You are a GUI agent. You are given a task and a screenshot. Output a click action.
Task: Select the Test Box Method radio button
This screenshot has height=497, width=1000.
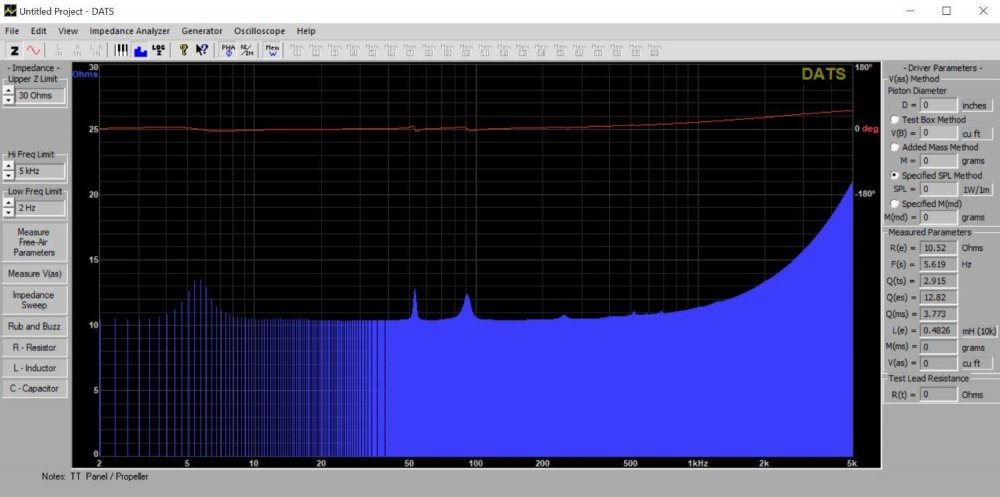coord(894,119)
